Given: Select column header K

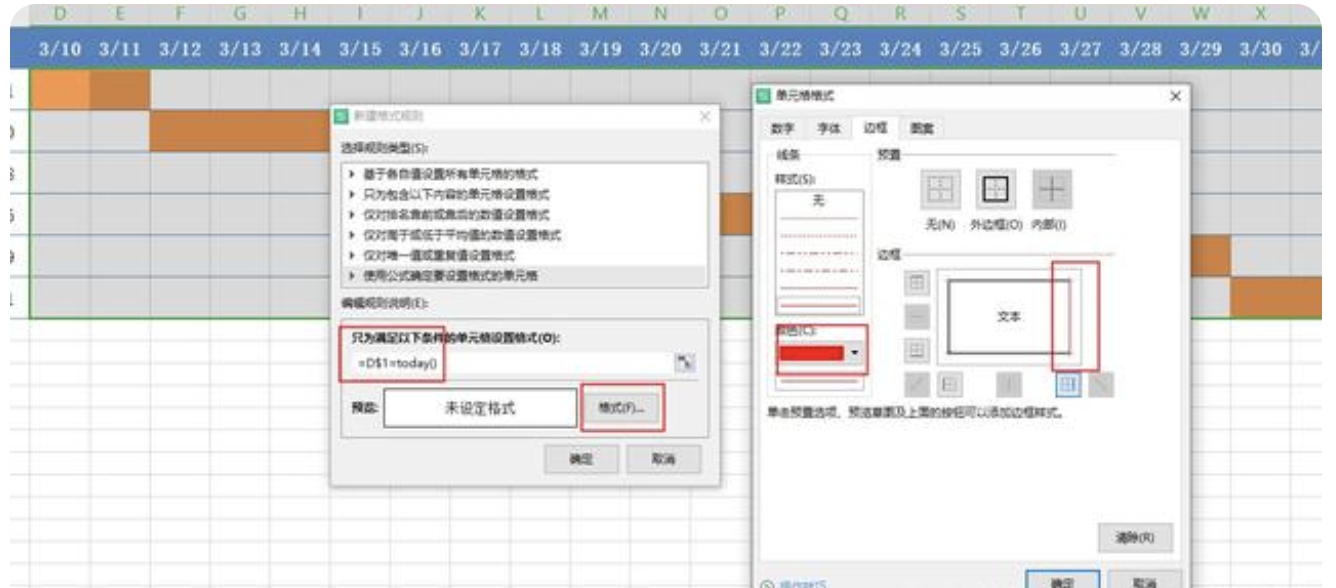Looking at the screenshot, I should point(480,14).
